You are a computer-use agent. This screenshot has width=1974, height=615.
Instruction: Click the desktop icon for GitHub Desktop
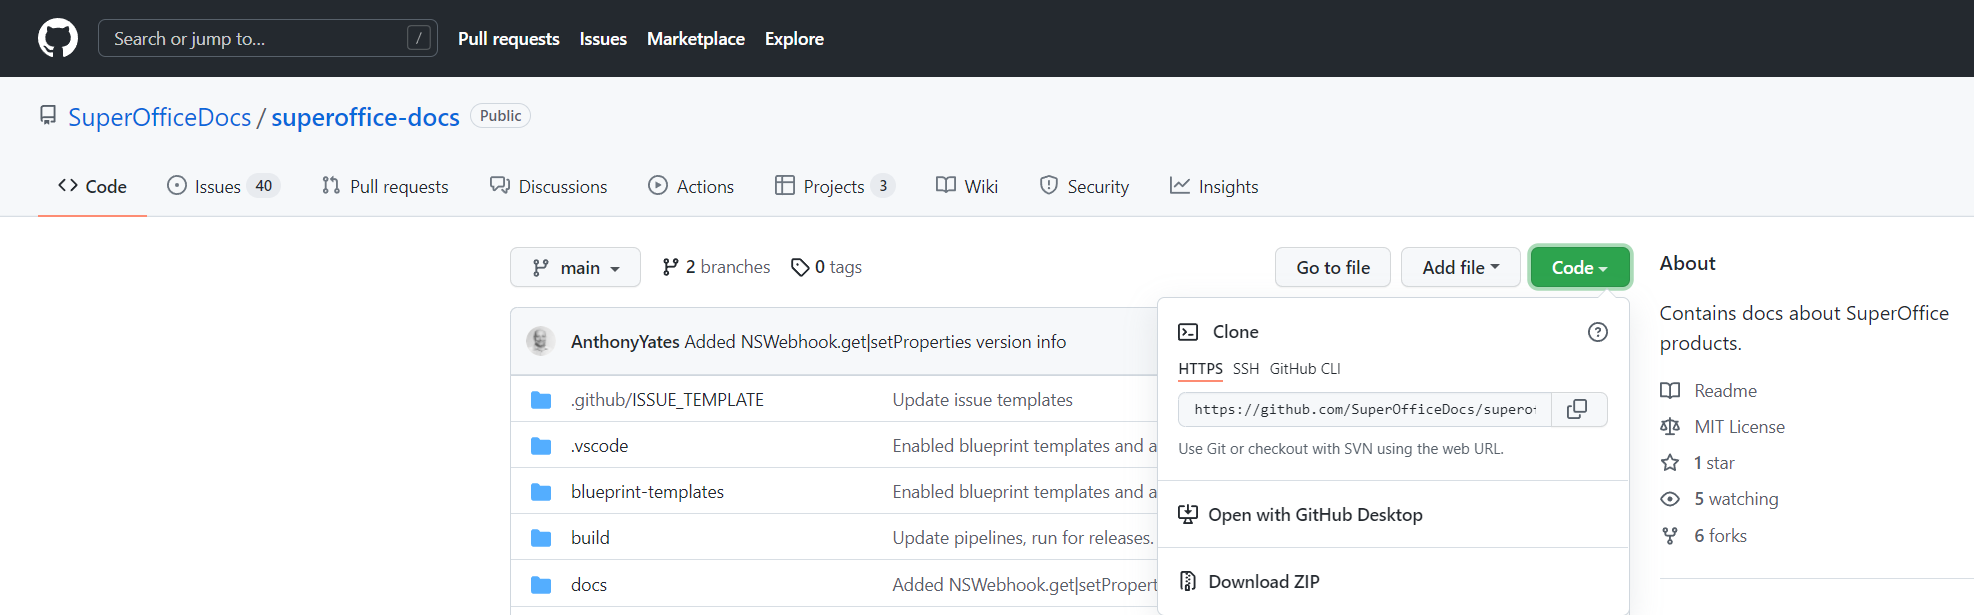[1188, 514]
